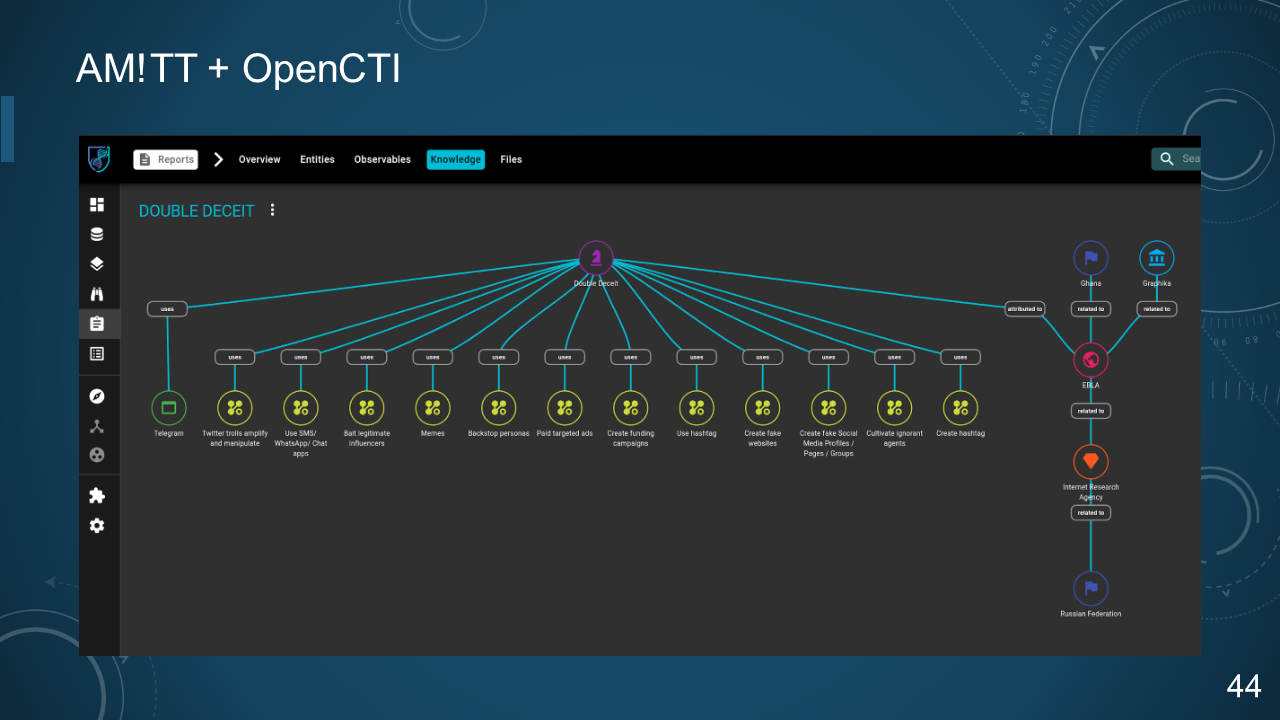The width and height of the screenshot is (1280, 720).
Task: Select the Telegram node in graph
Action: [168, 407]
